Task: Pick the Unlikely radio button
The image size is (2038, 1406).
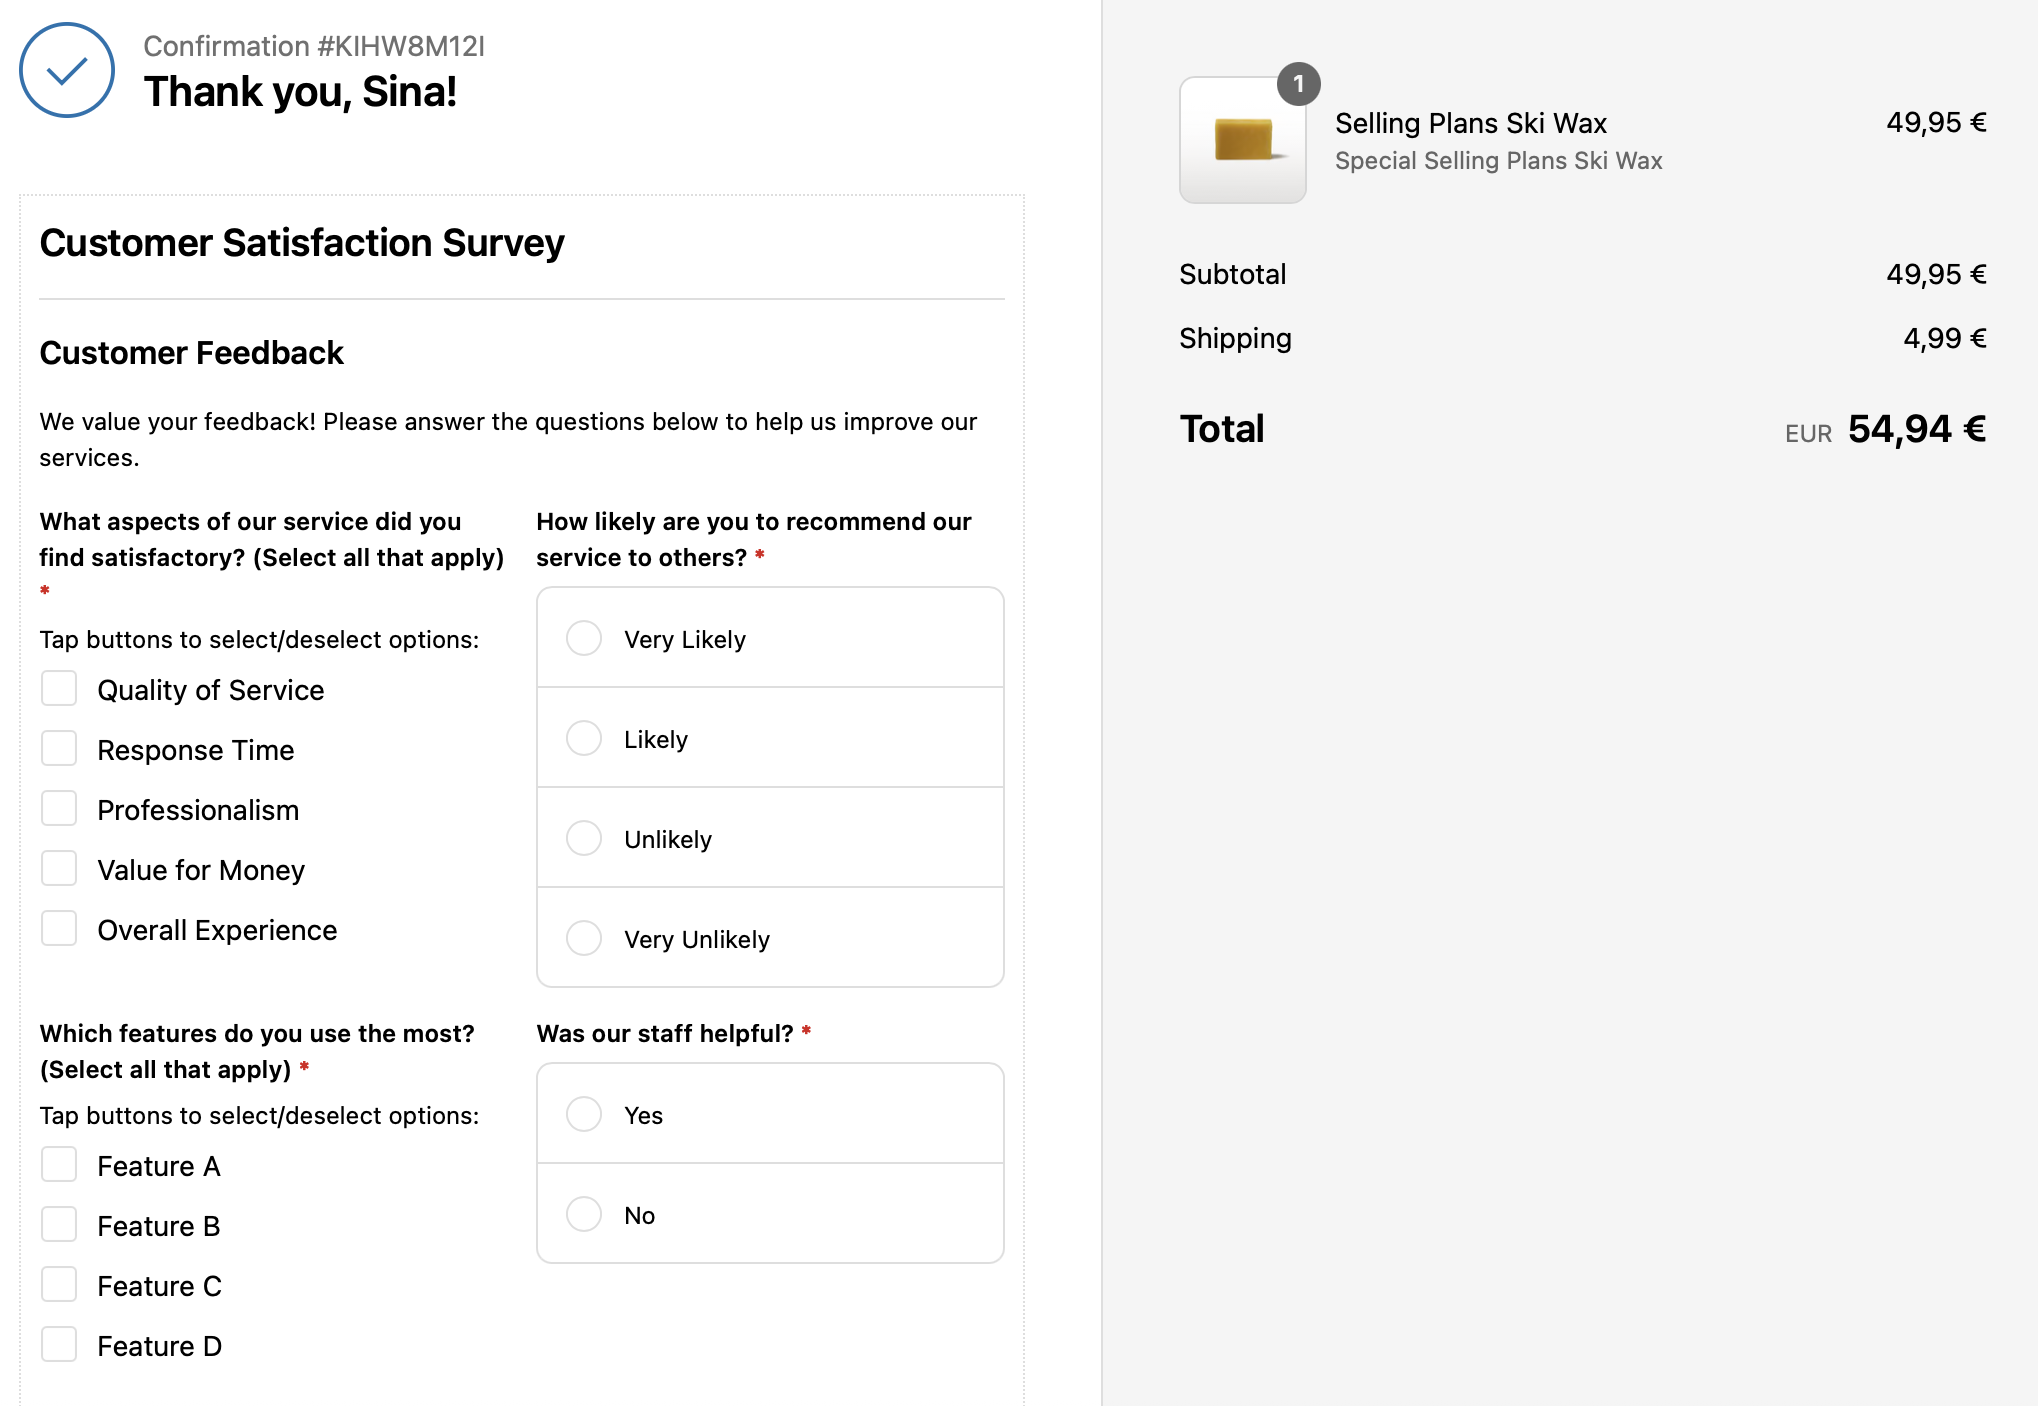Action: click(584, 838)
